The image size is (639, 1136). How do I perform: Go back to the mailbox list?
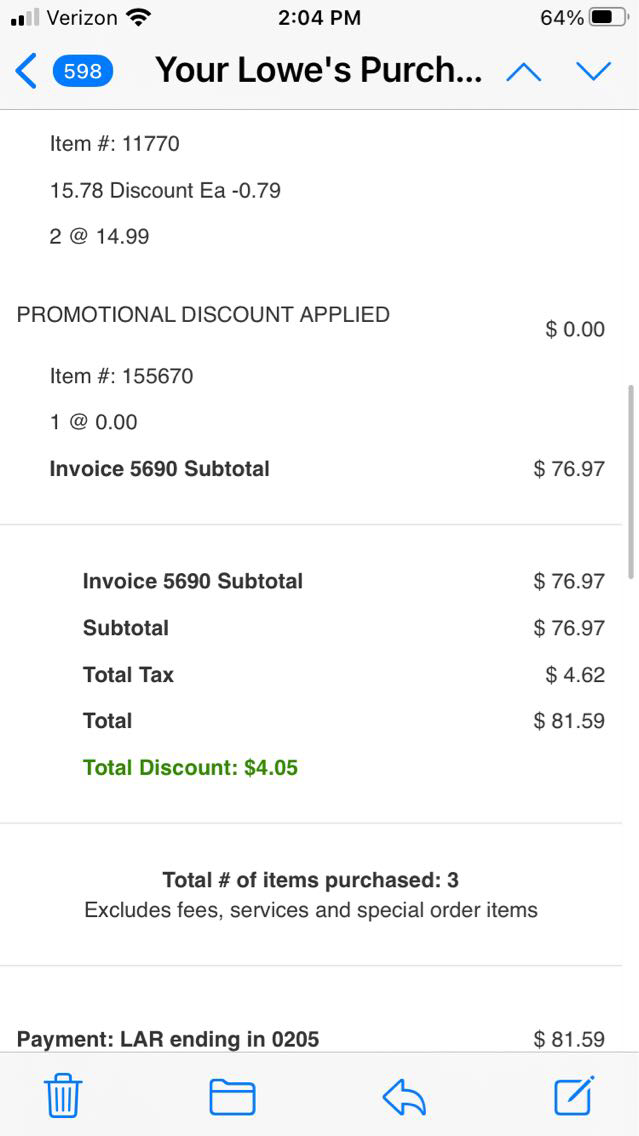(27, 71)
